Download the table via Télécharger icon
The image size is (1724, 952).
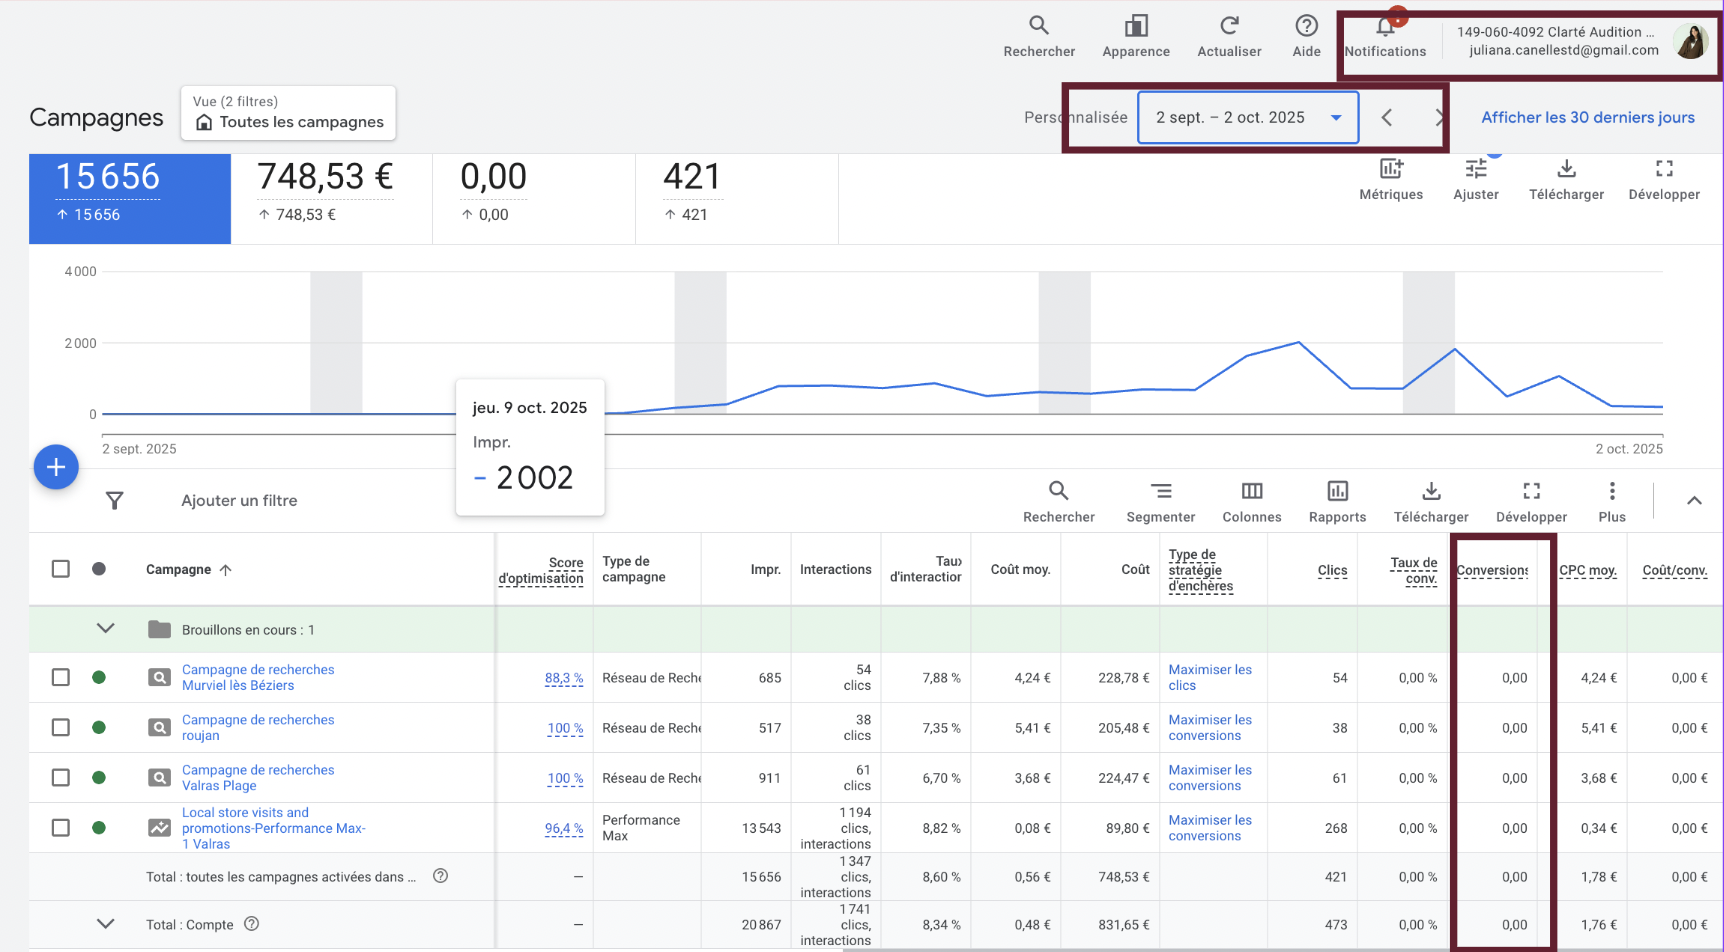(x=1431, y=490)
